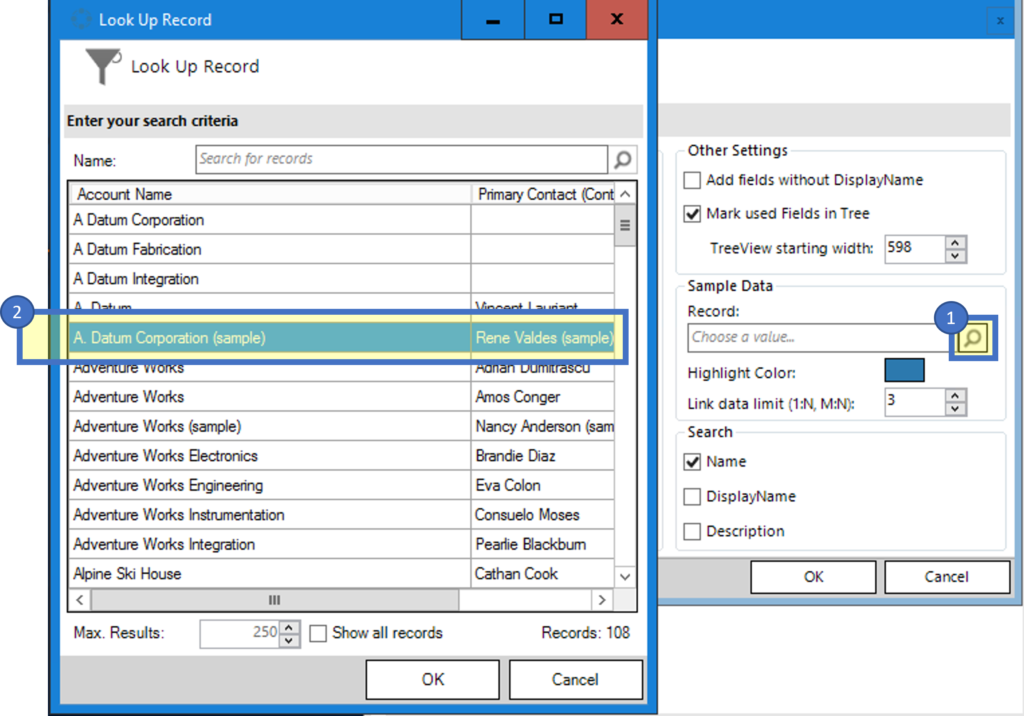Cancel the Other Settings dialog

click(946, 576)
